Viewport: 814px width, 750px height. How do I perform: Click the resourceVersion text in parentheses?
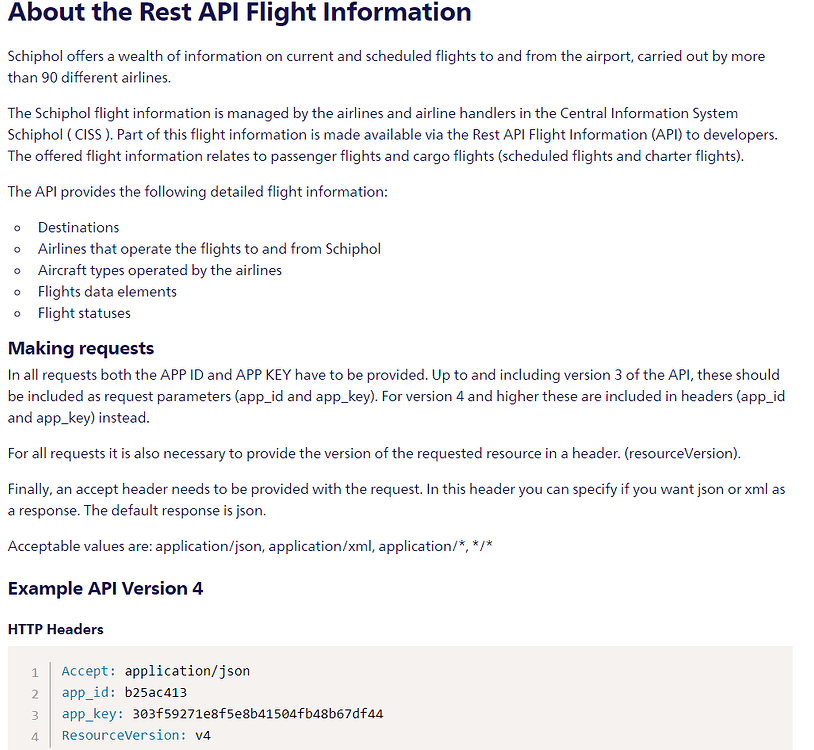click(683, 454)
